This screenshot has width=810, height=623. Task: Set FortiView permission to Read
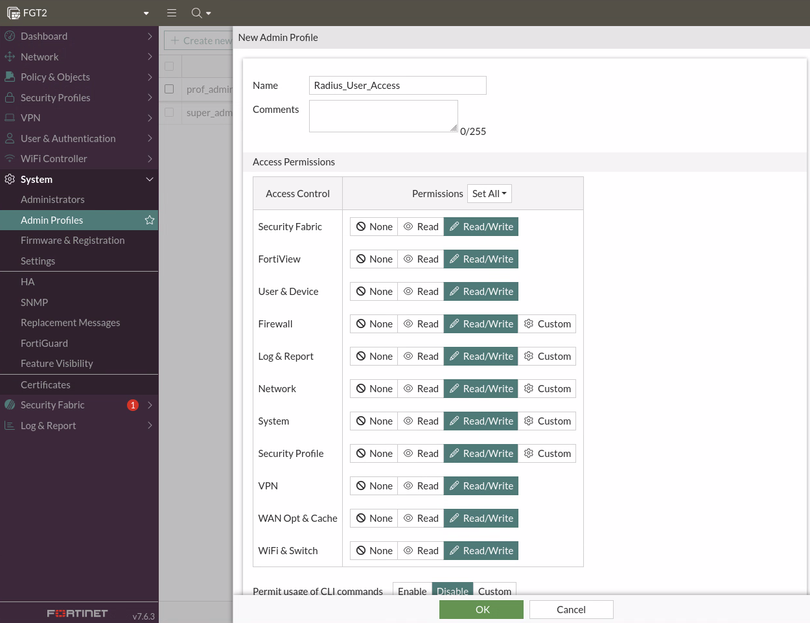[x=420, y=259]
